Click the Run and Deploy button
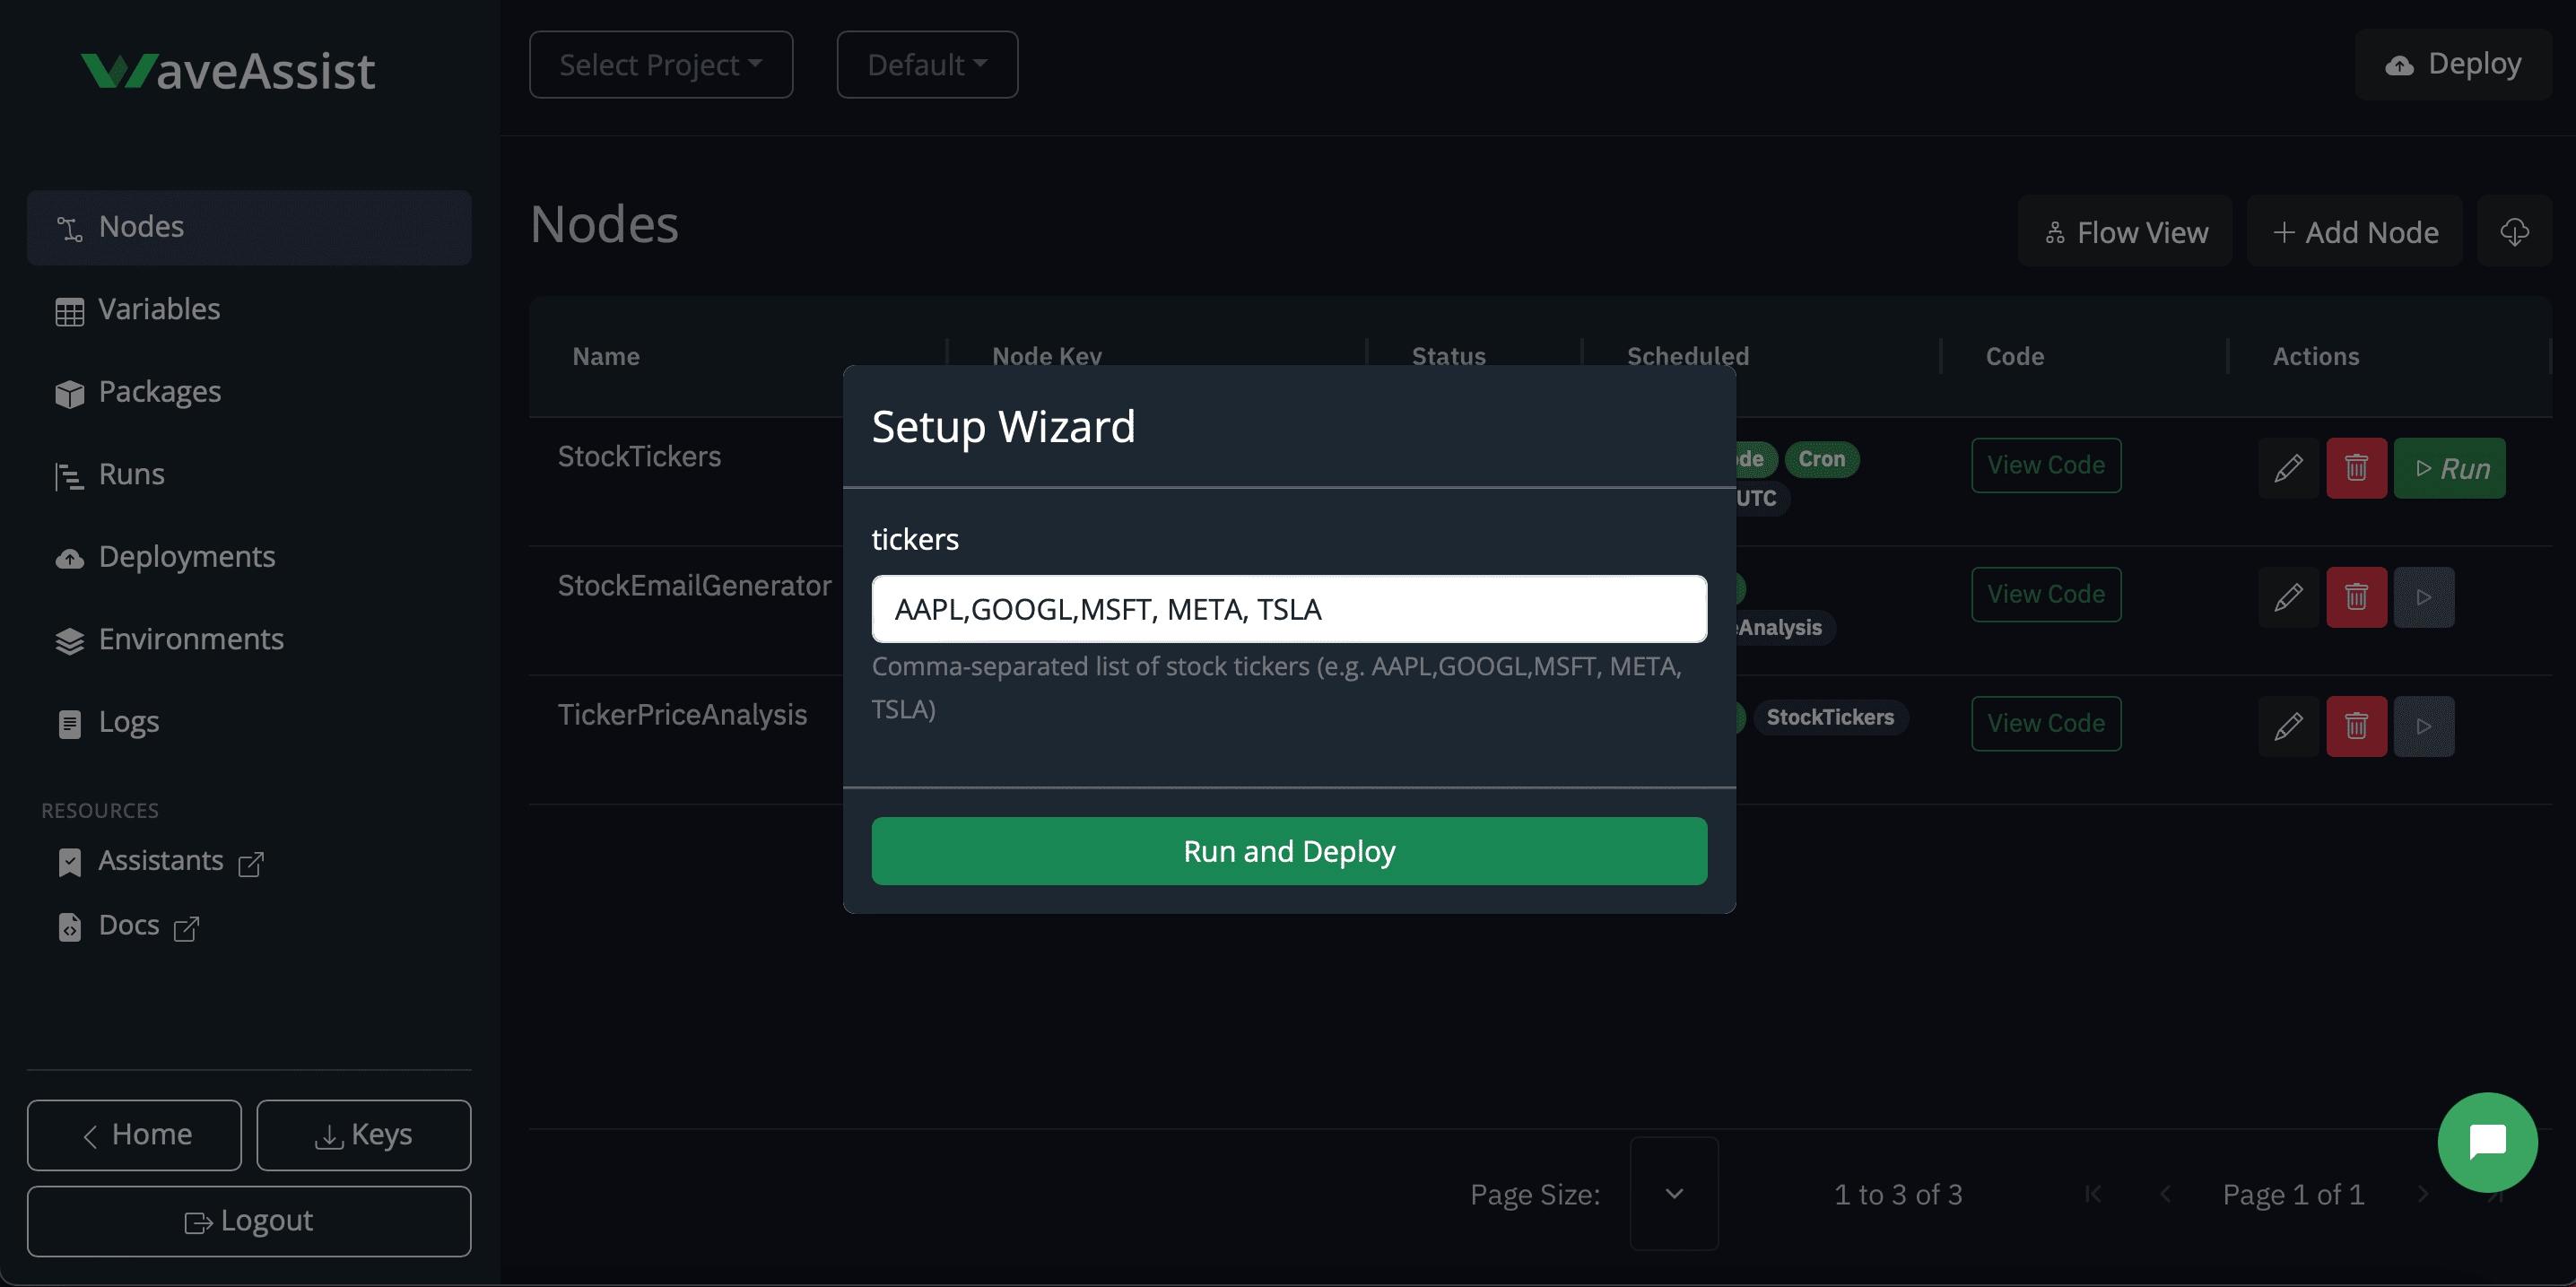 point(1289,851)
